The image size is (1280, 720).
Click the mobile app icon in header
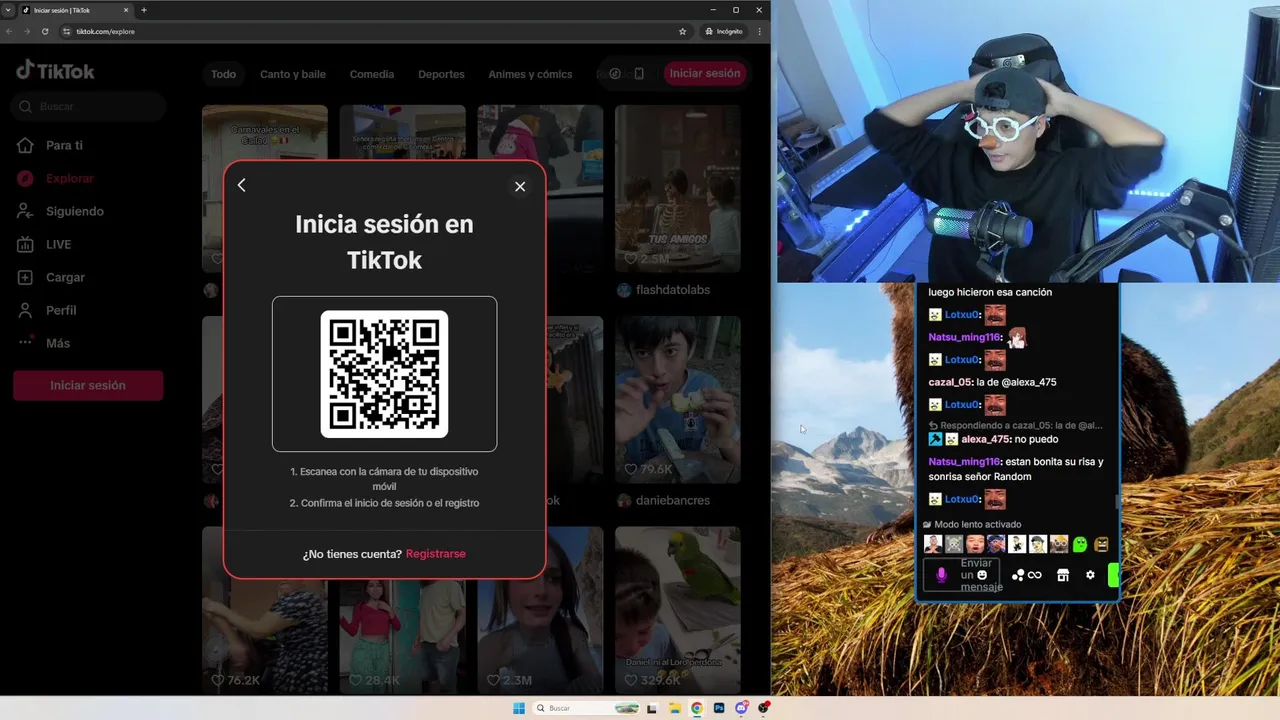[x=639, y=73]
